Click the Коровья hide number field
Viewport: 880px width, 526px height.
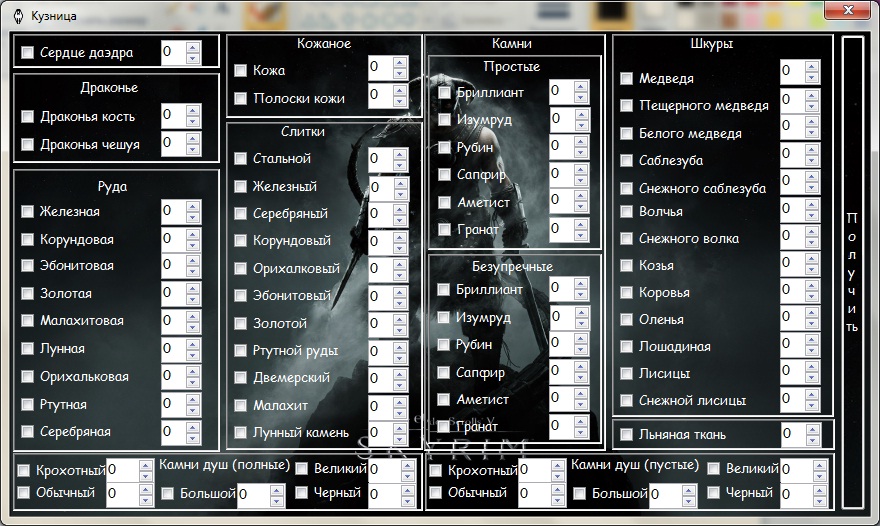[x=792, y=291]
